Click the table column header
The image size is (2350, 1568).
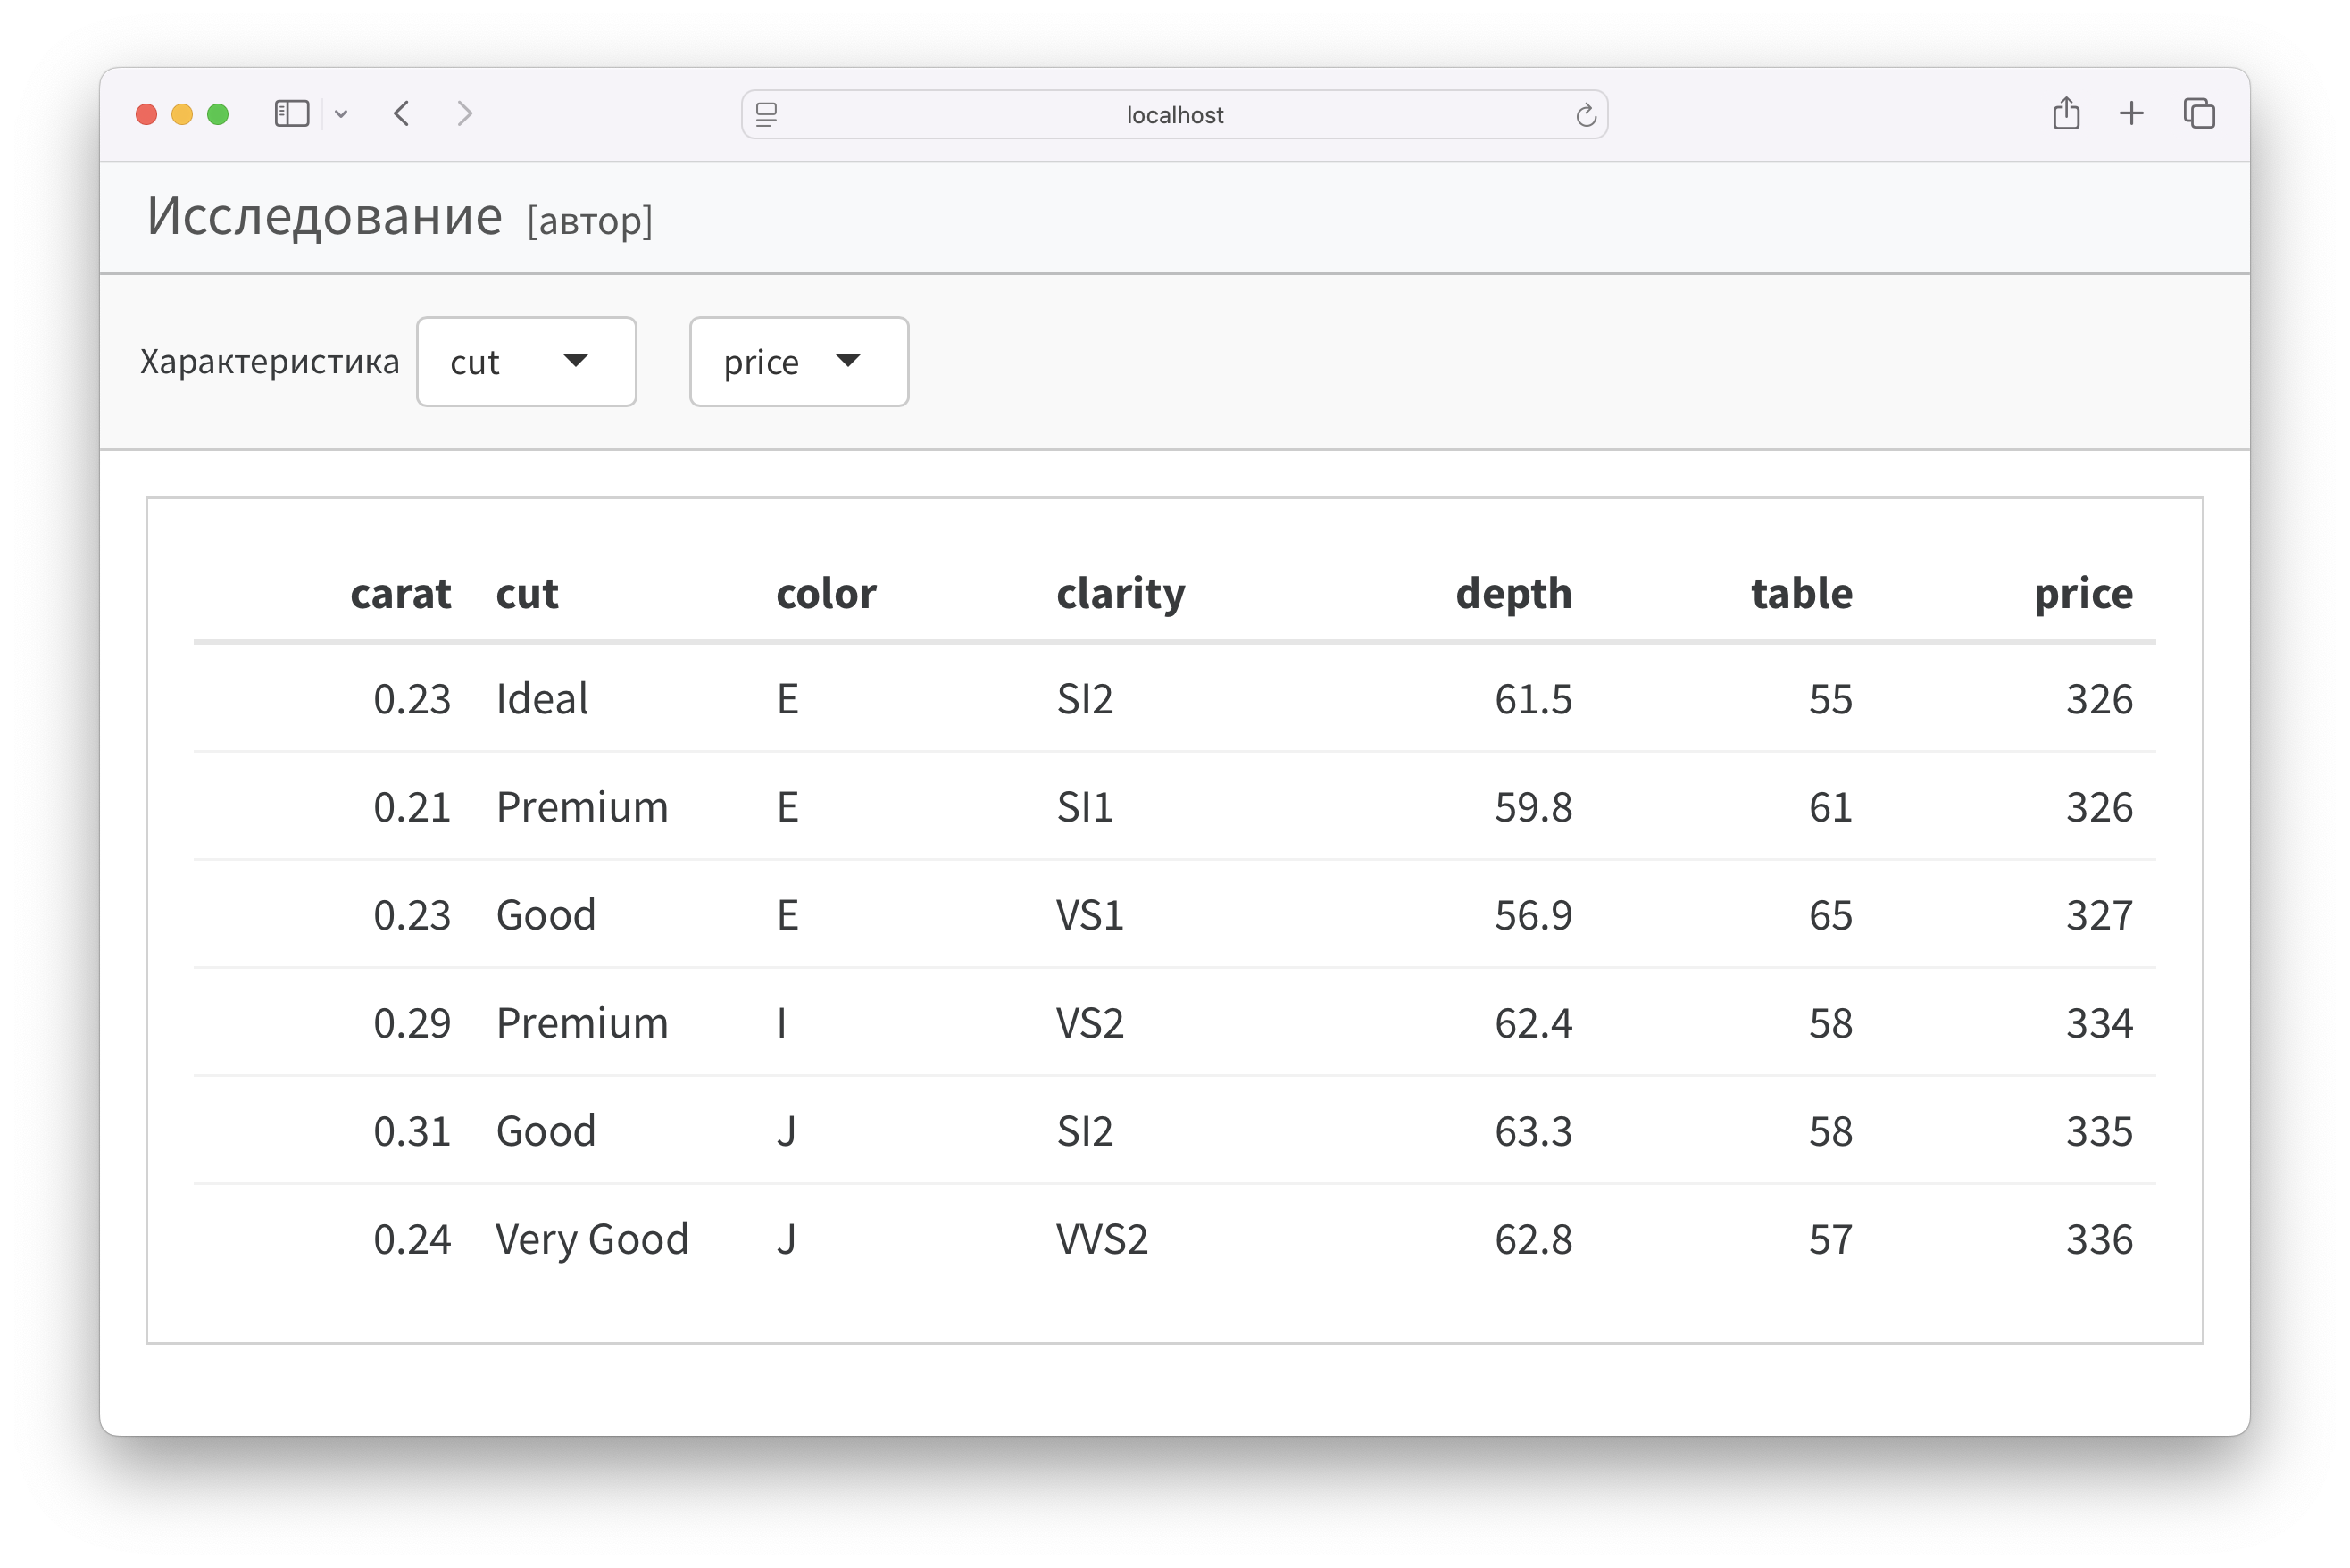tap(1802, 594)
